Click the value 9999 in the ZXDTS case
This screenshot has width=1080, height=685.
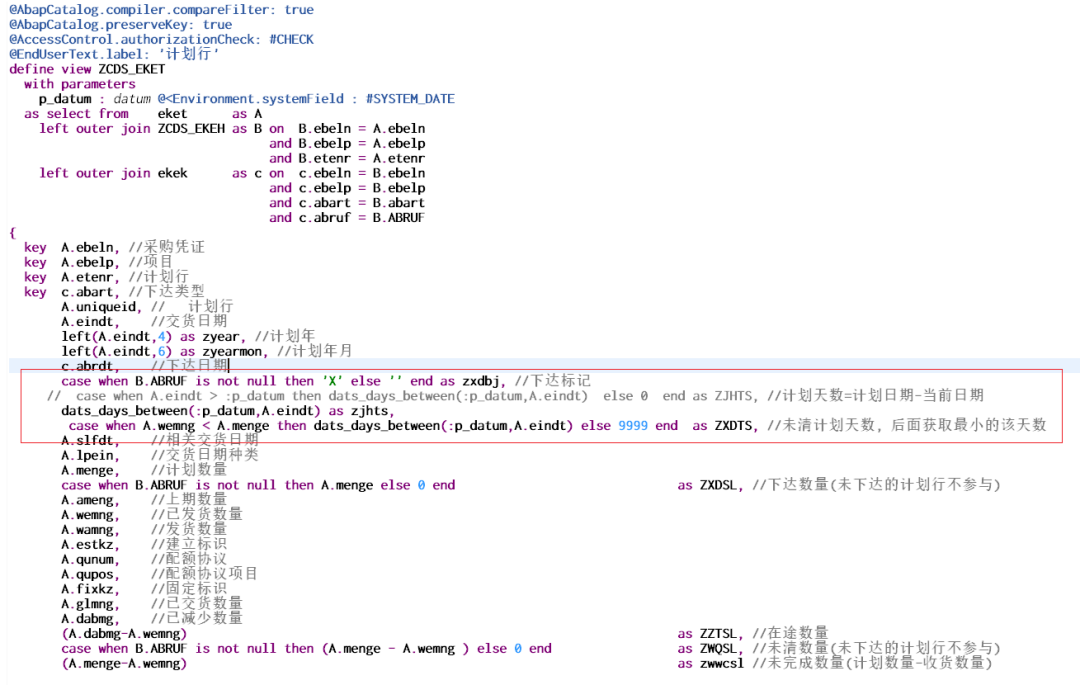pyautogui.click(x=633, y=426)
